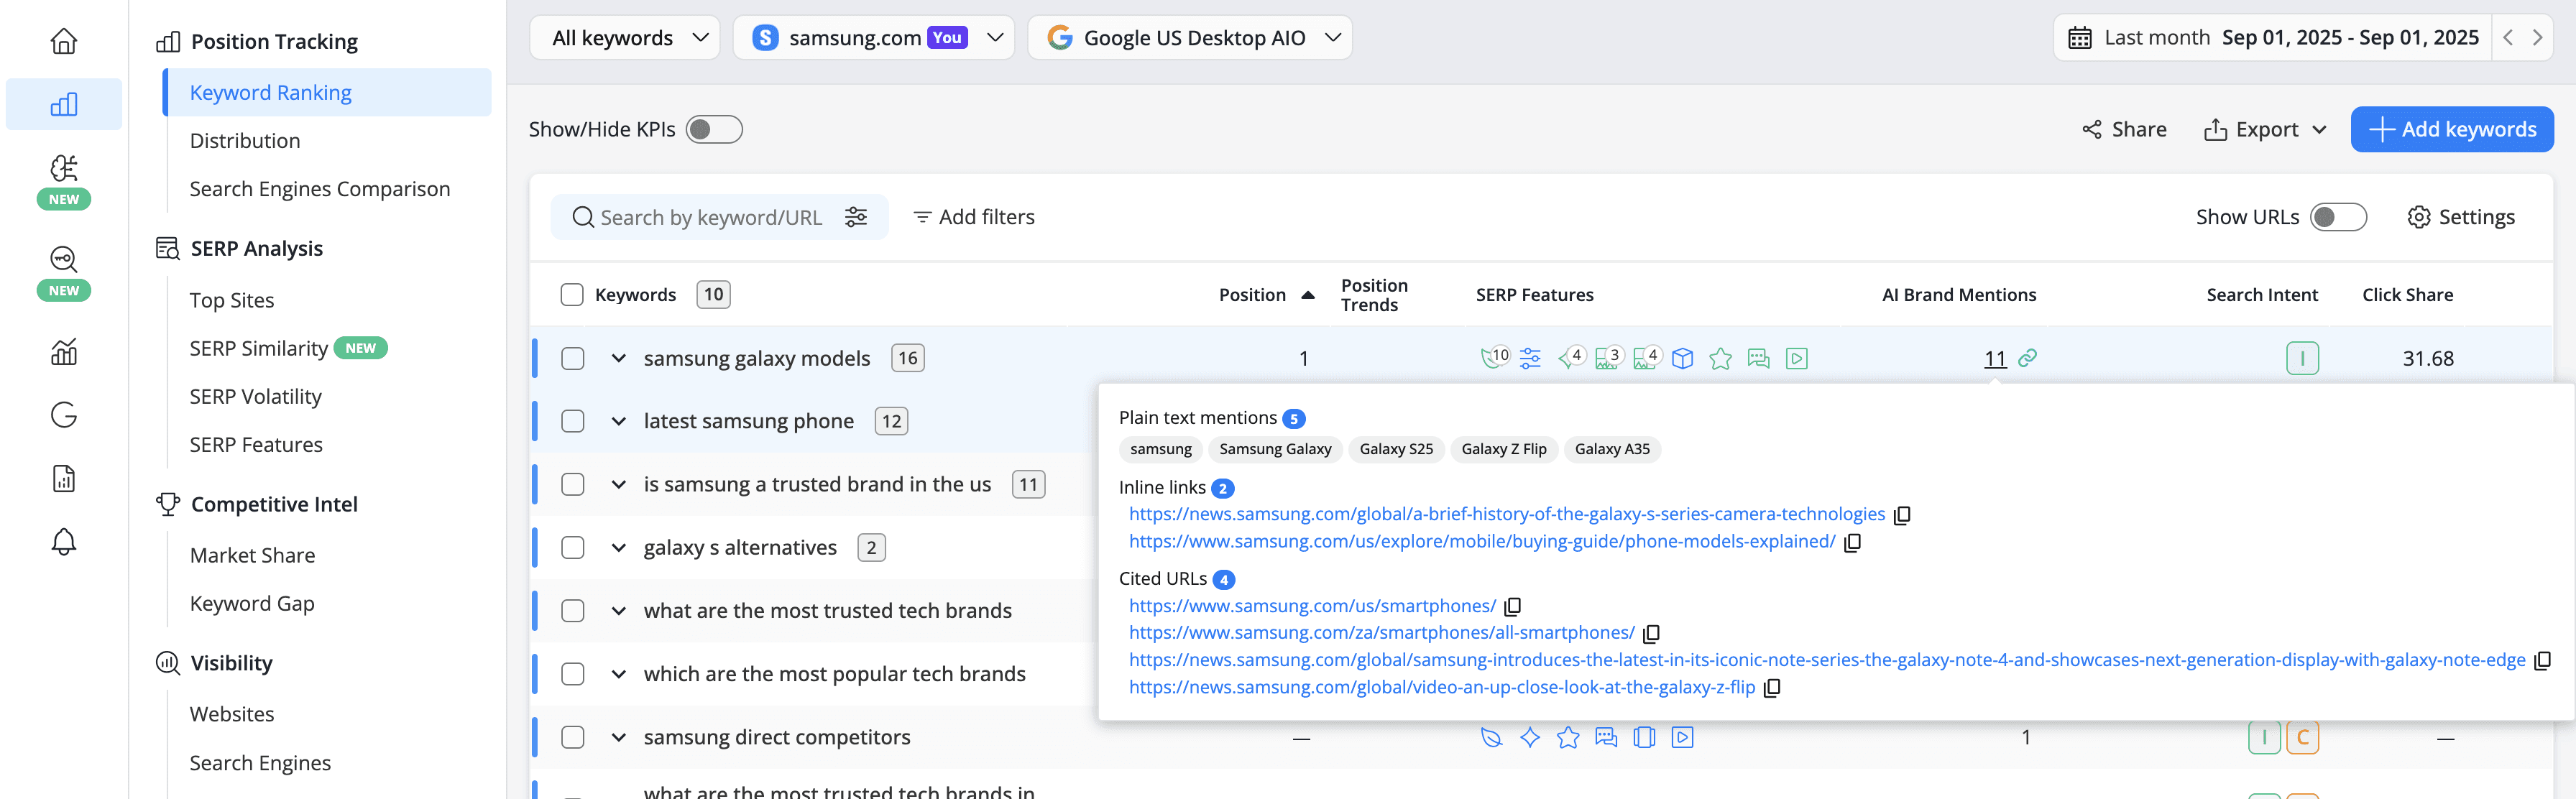Open Search Engines Comparison
Screen dimensions: 2576x799
coord(320,189)
